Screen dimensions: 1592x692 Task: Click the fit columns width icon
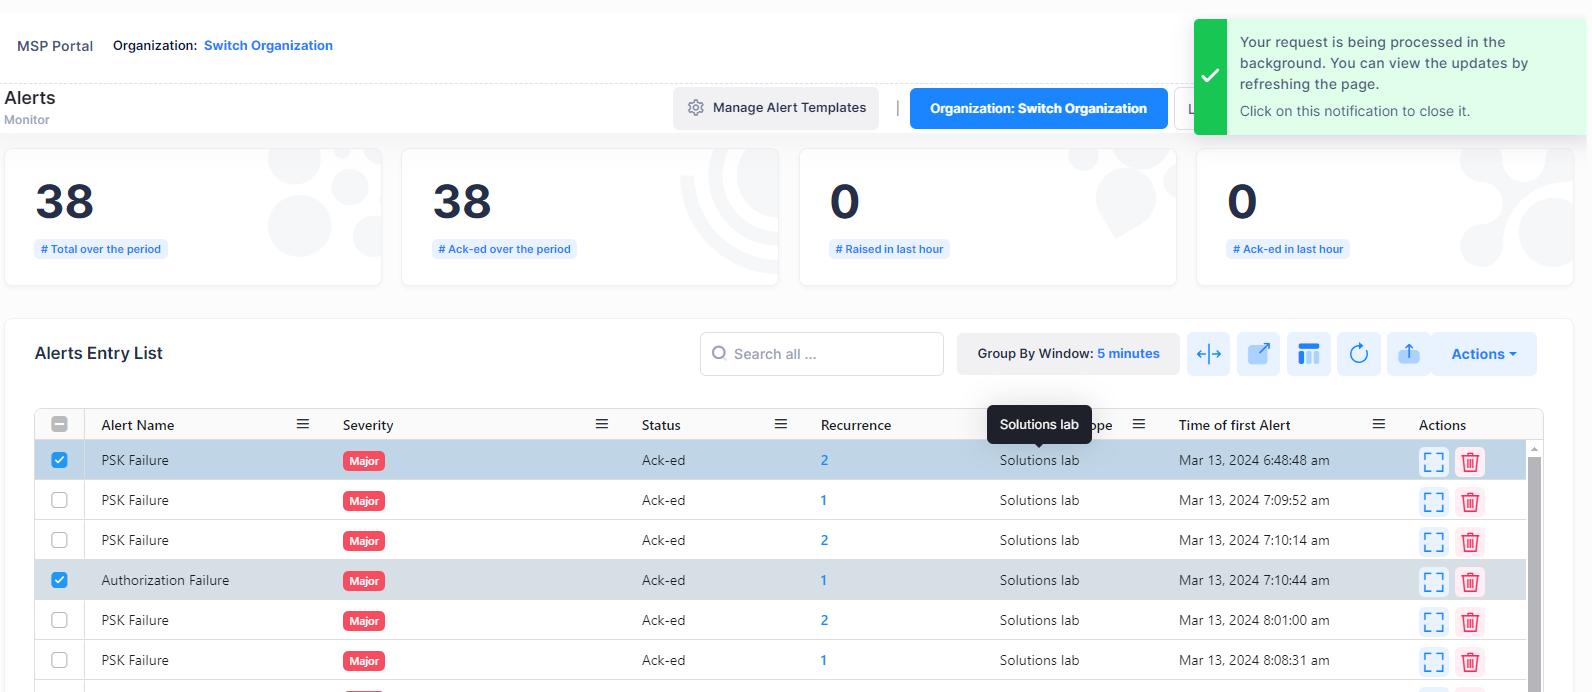click(1208, 354)
